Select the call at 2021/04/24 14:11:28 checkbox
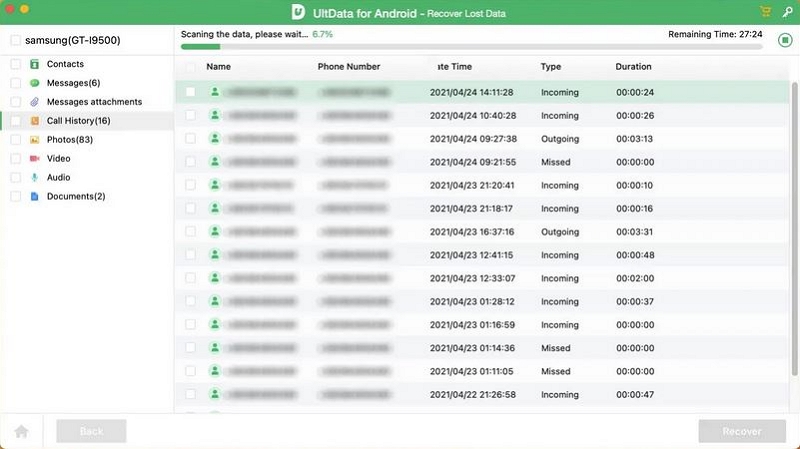The image size is (800, 449). [190, 92]
